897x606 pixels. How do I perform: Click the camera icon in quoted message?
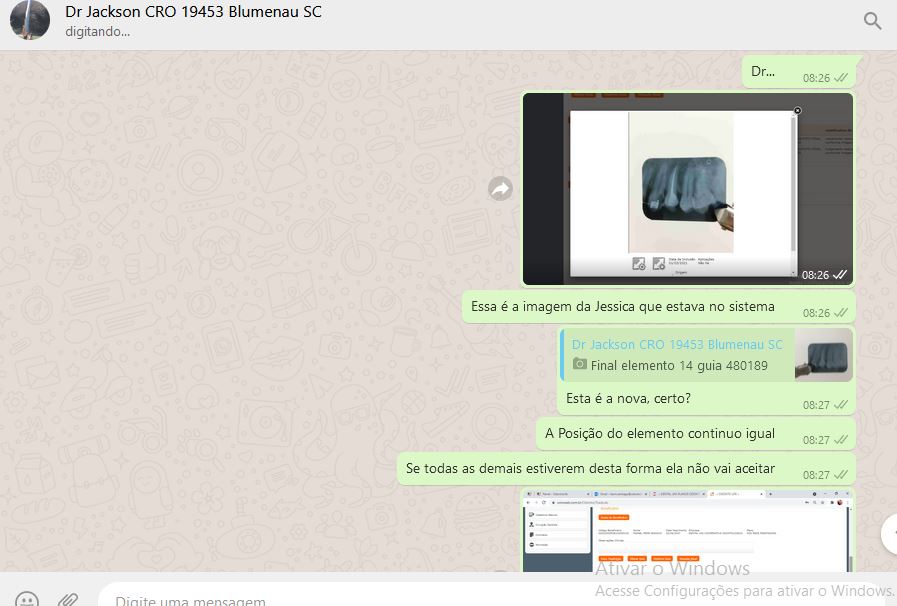580,364
